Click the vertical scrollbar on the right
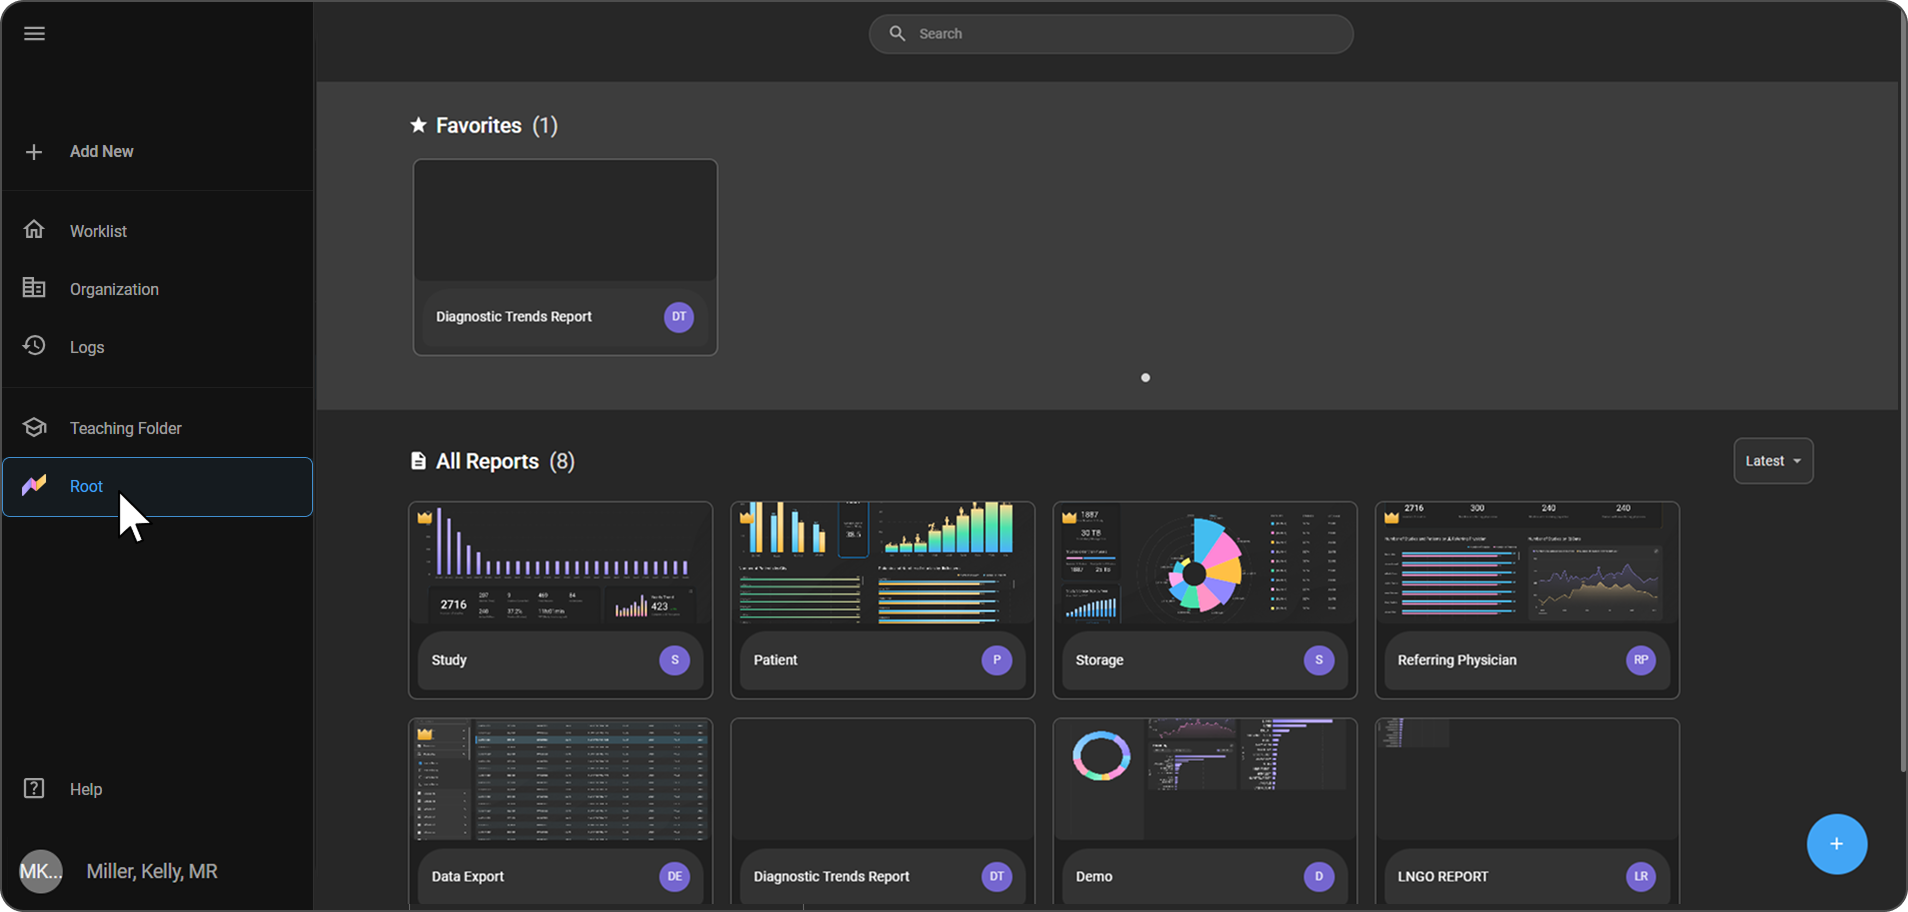 tap(1902, 400)
